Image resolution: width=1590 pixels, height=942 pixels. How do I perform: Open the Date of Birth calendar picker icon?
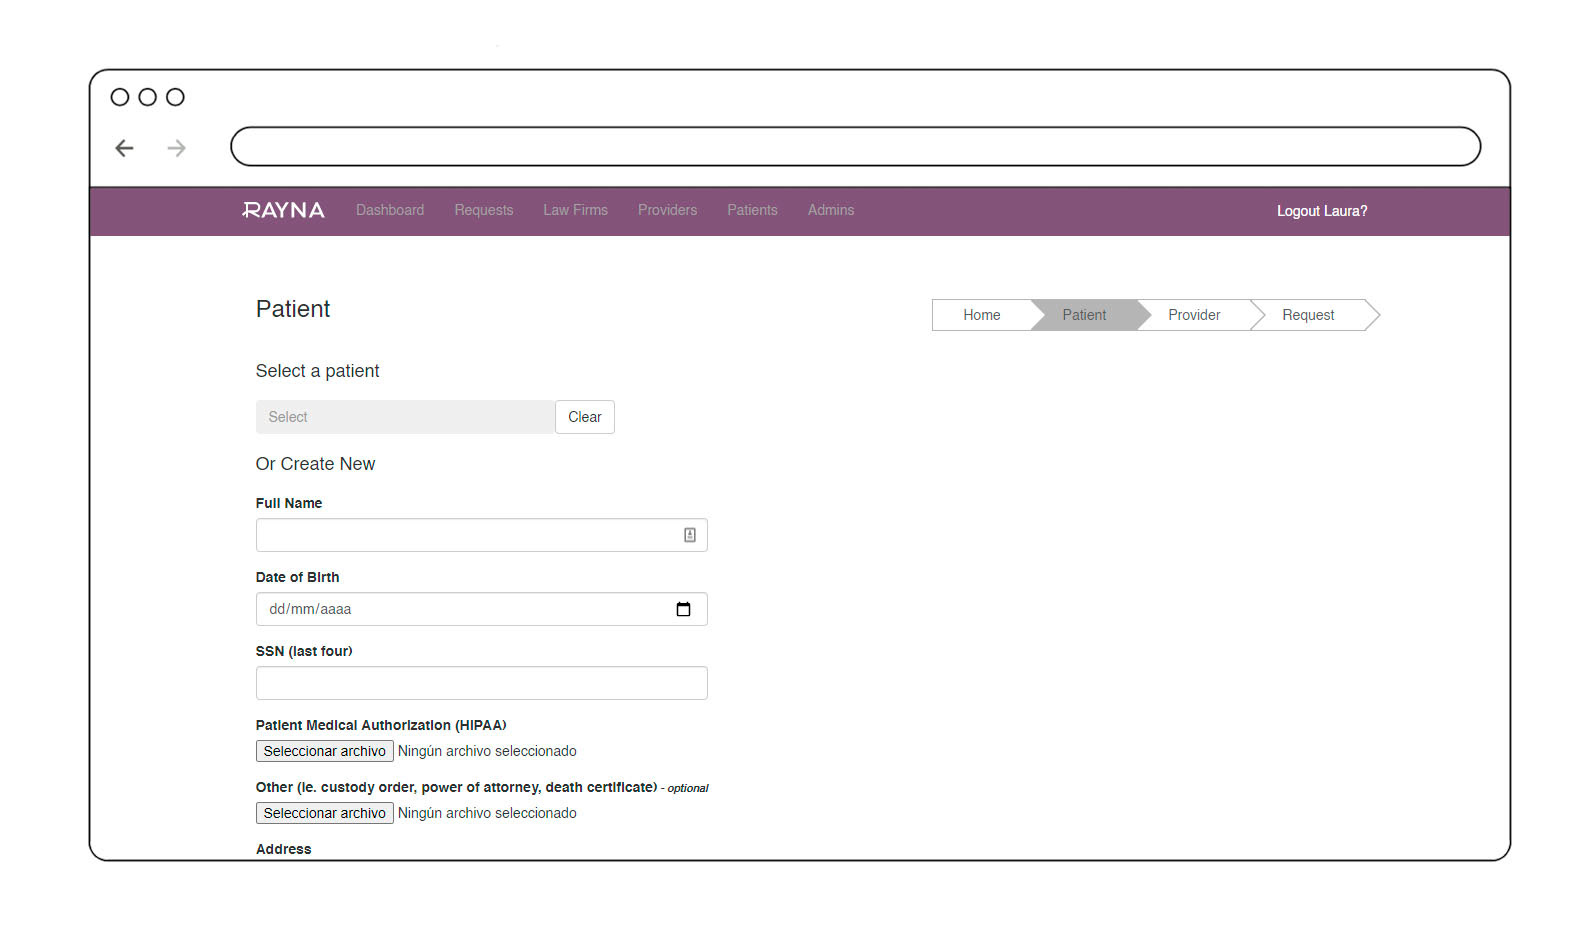(683, 609)
